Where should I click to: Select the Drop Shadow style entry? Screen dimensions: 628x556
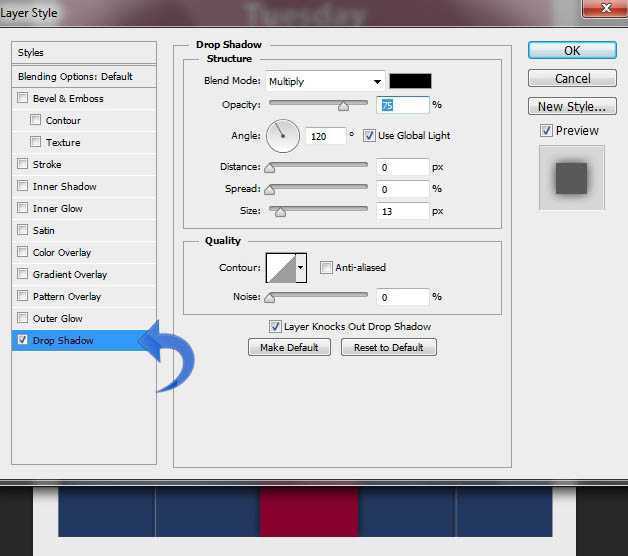pos(84,340)
